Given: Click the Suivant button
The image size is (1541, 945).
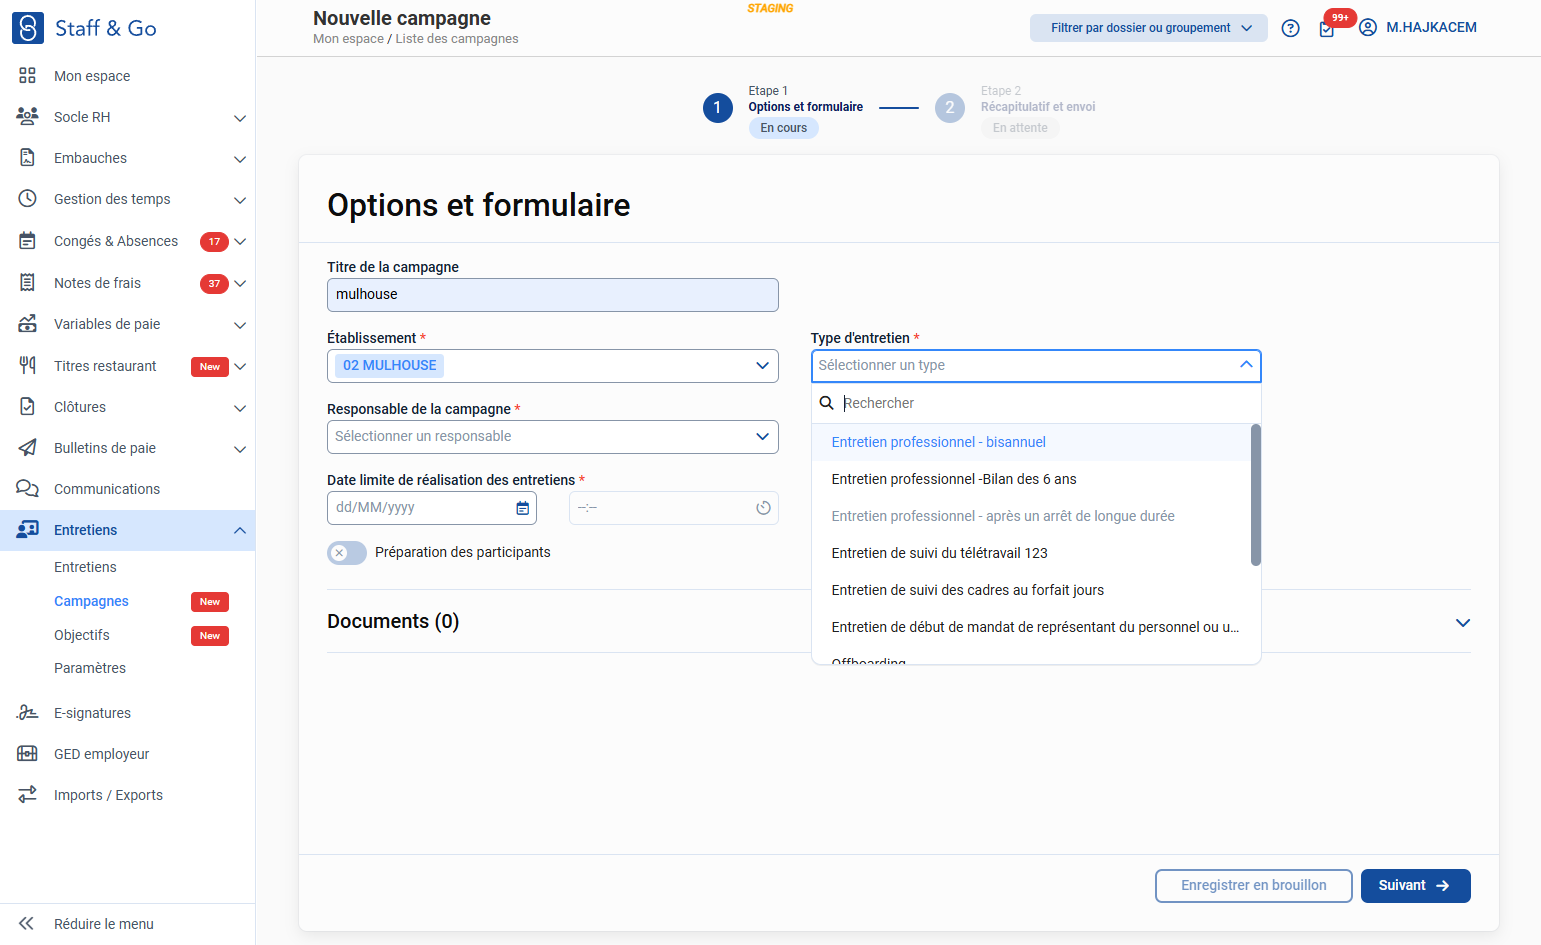Looking at the screenshot, I should click(1416, 886).
